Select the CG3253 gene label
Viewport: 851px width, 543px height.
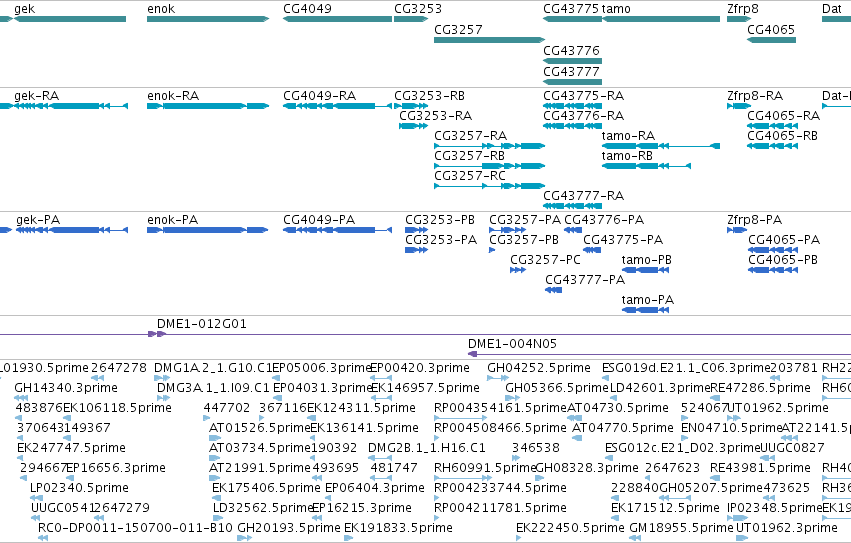coord(418,9)
